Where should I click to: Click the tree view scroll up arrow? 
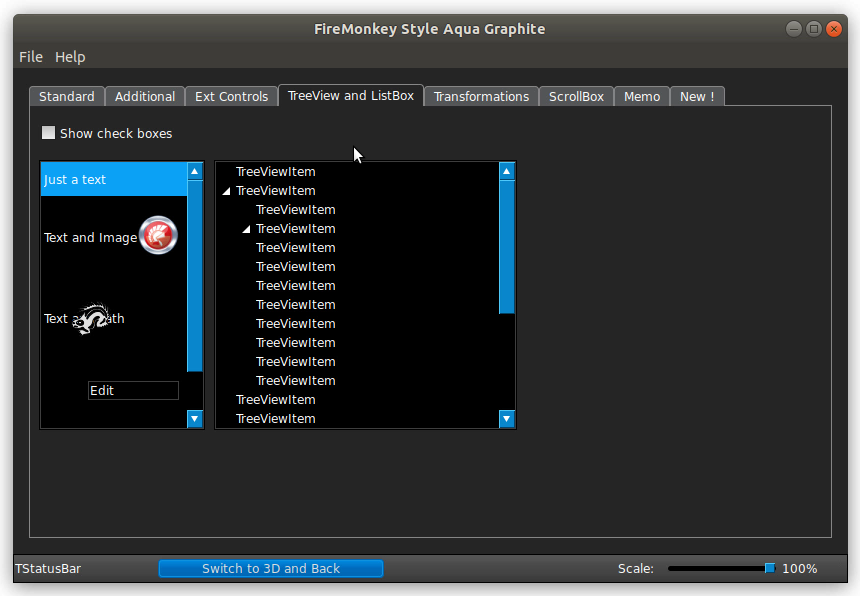point(507,172)
